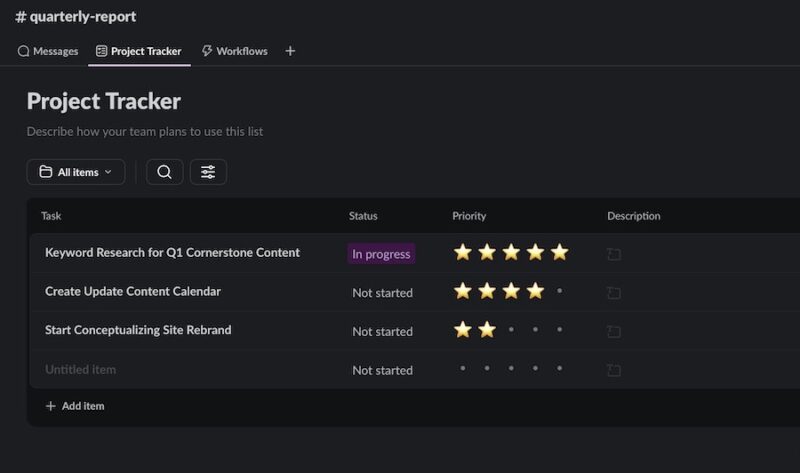Click description icon in Untitled item row
Screen dimensions: 800x473
(613, 370)
